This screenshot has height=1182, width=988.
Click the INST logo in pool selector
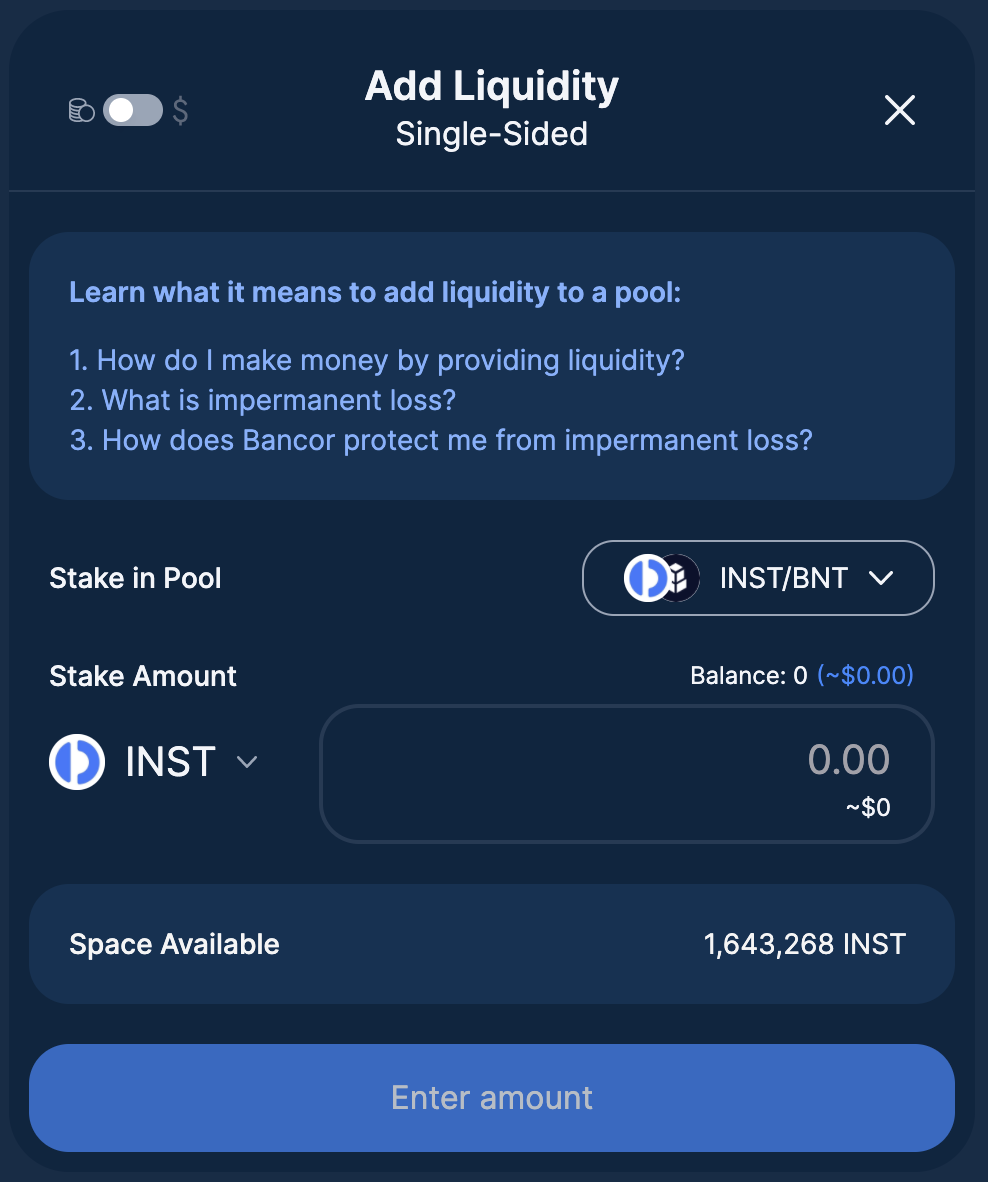coord(646,578)
